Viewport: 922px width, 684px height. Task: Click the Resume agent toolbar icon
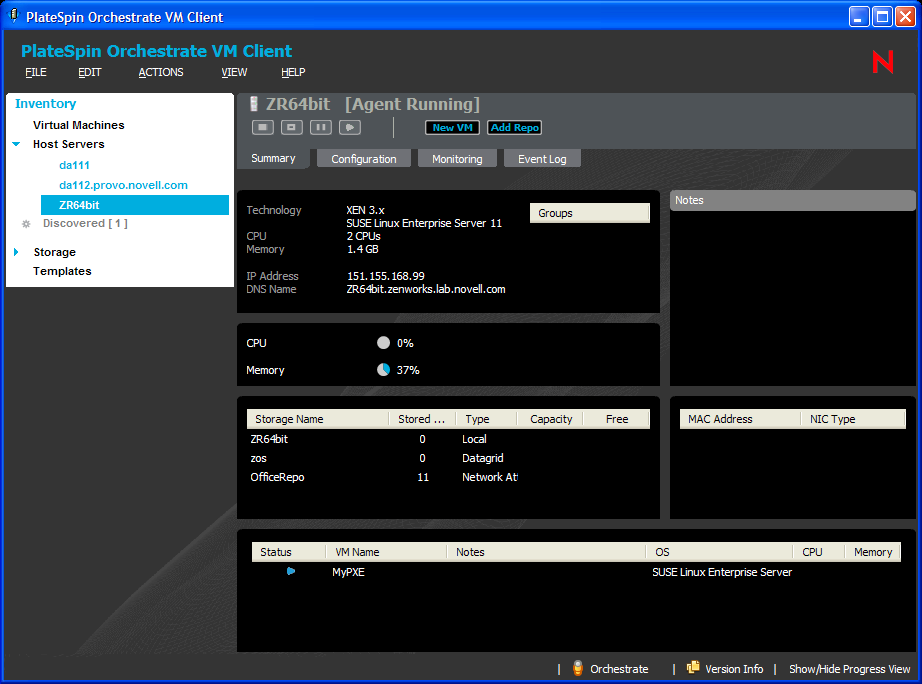click(349, 127)
